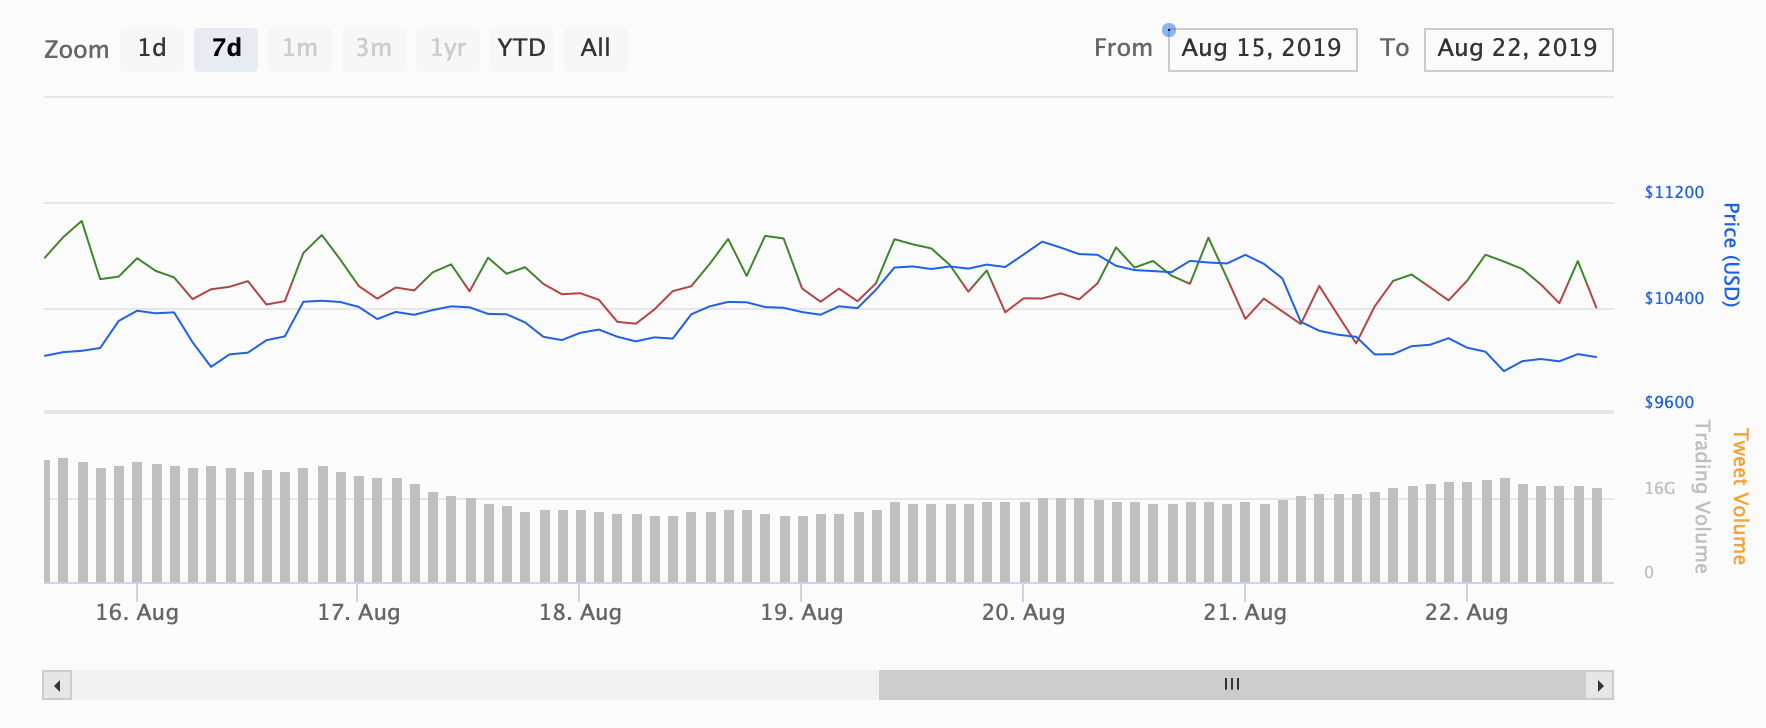
Task: Click the From label
Action: point(1123,48)
